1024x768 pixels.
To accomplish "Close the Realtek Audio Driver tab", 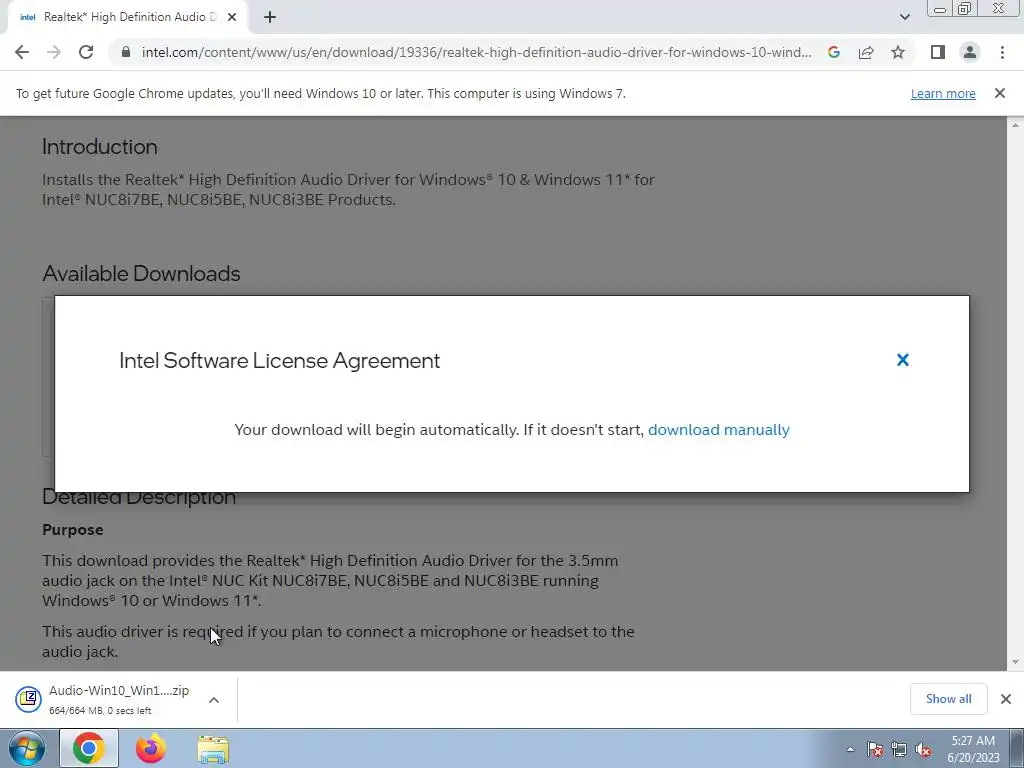I will [232, 17].
